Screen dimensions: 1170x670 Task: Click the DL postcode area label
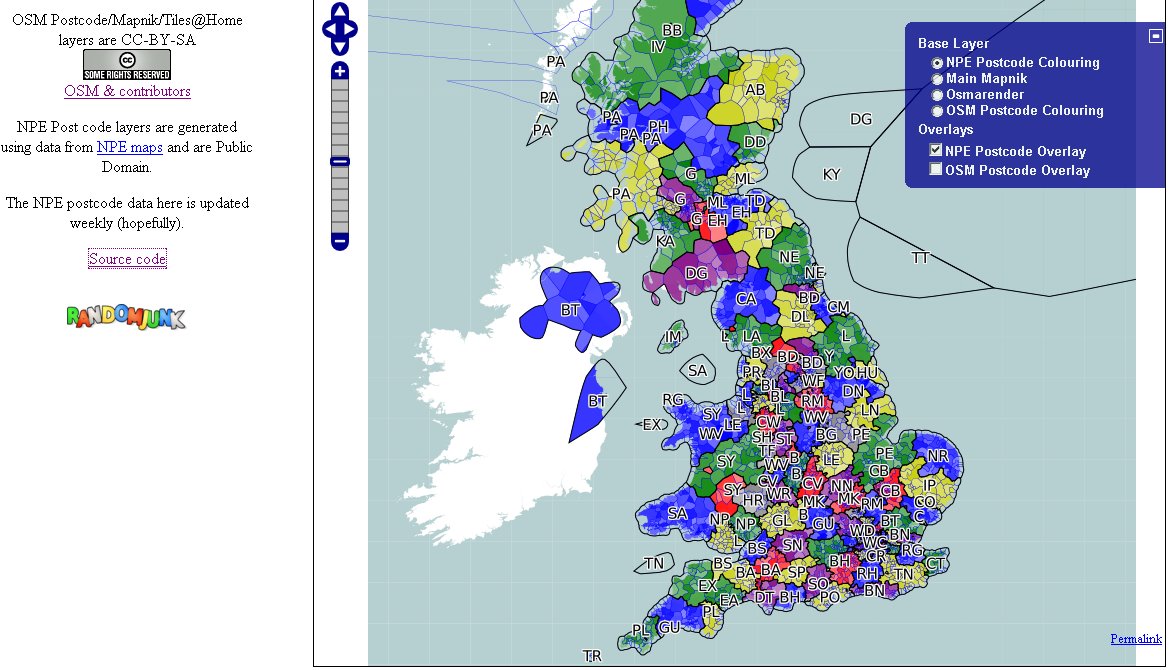(801, 316)
